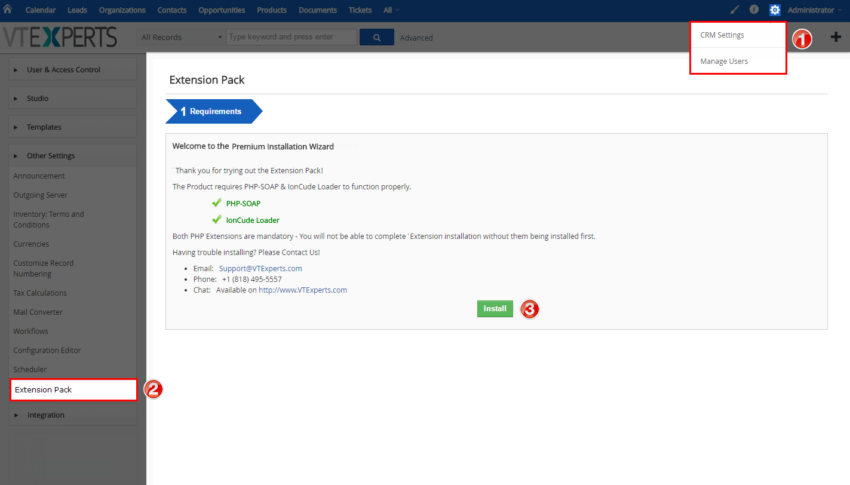850x485 pixels.
Task: Open the Administrator user dropdown
Action: pos(814,10)
